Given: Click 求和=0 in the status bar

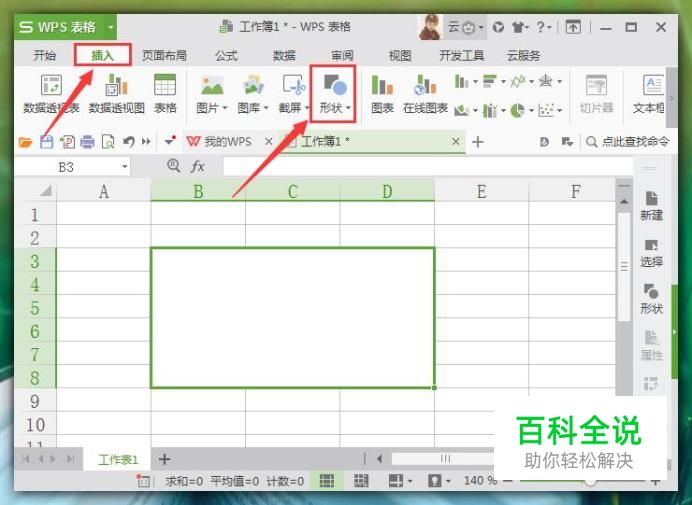Looking at the screenshot, I should click(x=184, y=481).
